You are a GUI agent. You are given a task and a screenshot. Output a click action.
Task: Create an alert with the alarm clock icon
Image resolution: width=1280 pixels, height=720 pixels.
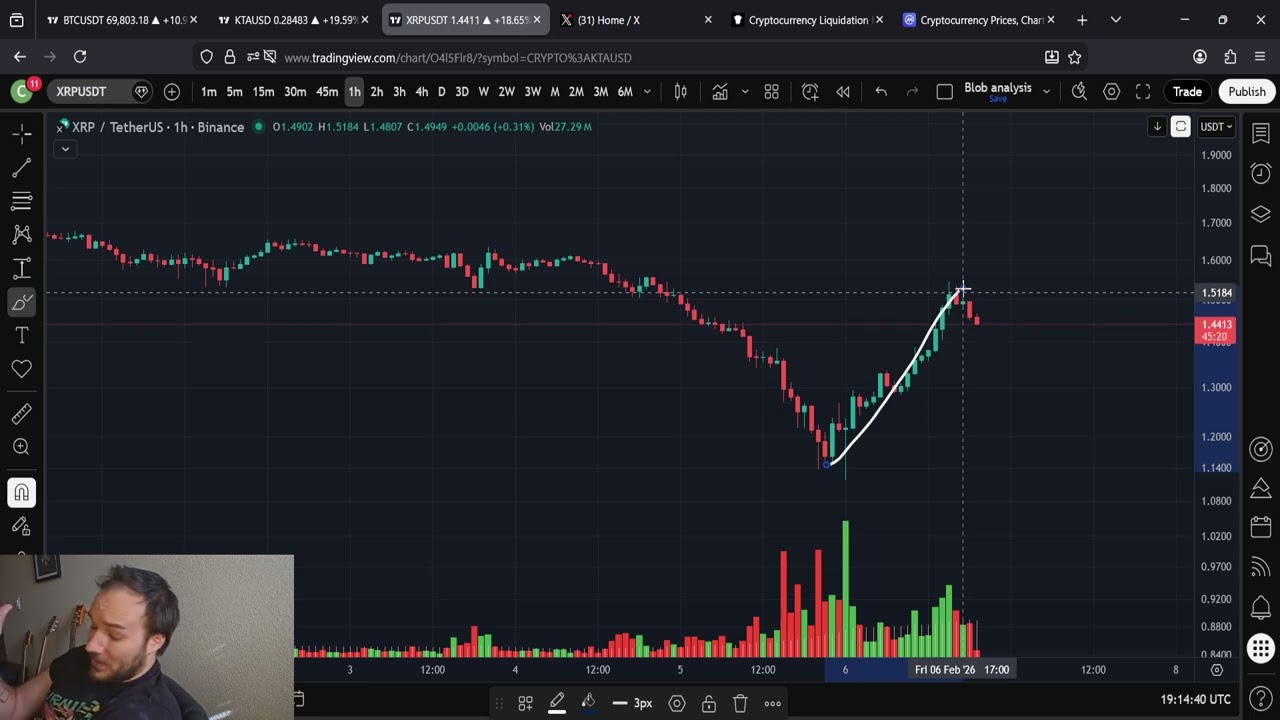[x=810, y=92]
